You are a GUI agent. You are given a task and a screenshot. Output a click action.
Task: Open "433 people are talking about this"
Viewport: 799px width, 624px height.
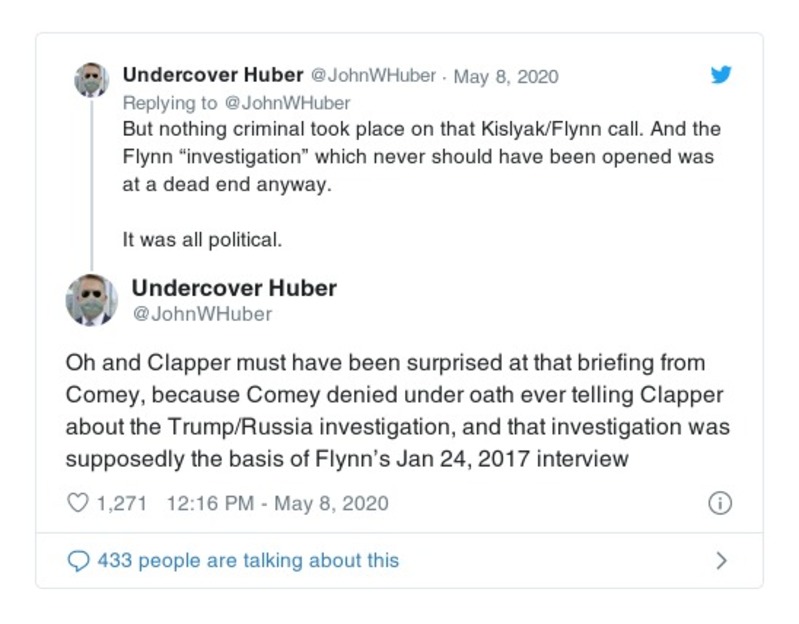(248, 561)
